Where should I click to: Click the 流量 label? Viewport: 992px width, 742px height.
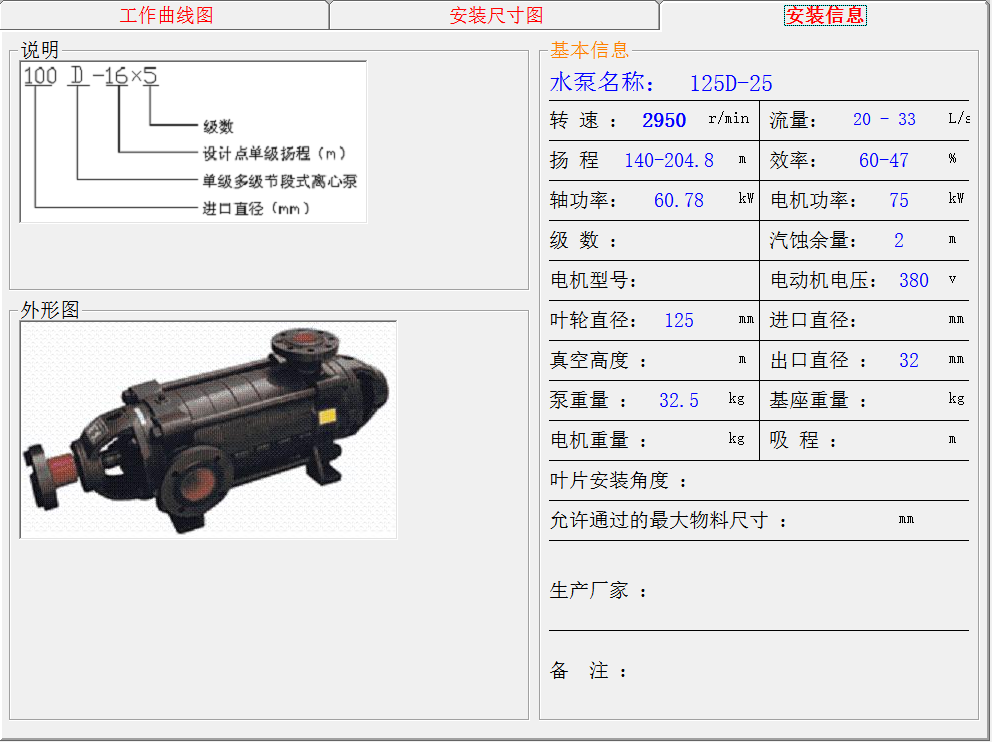793,120
